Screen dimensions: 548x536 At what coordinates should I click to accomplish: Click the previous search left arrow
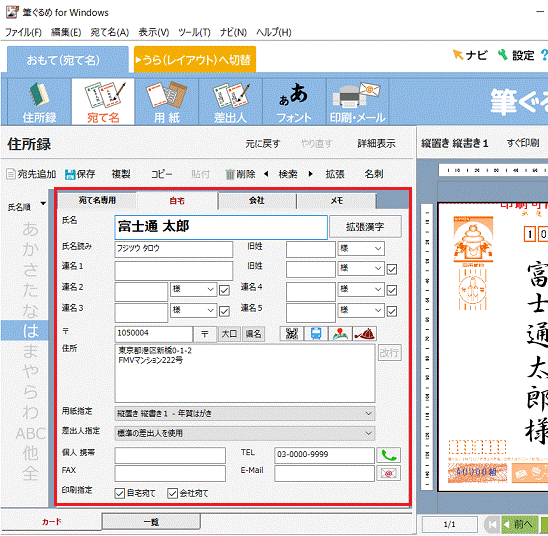point(266,174)
